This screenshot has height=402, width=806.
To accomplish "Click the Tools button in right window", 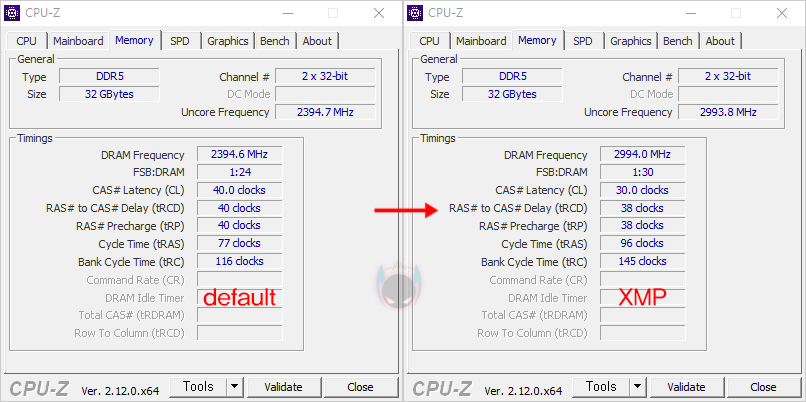I will click(x=601, y=387).
